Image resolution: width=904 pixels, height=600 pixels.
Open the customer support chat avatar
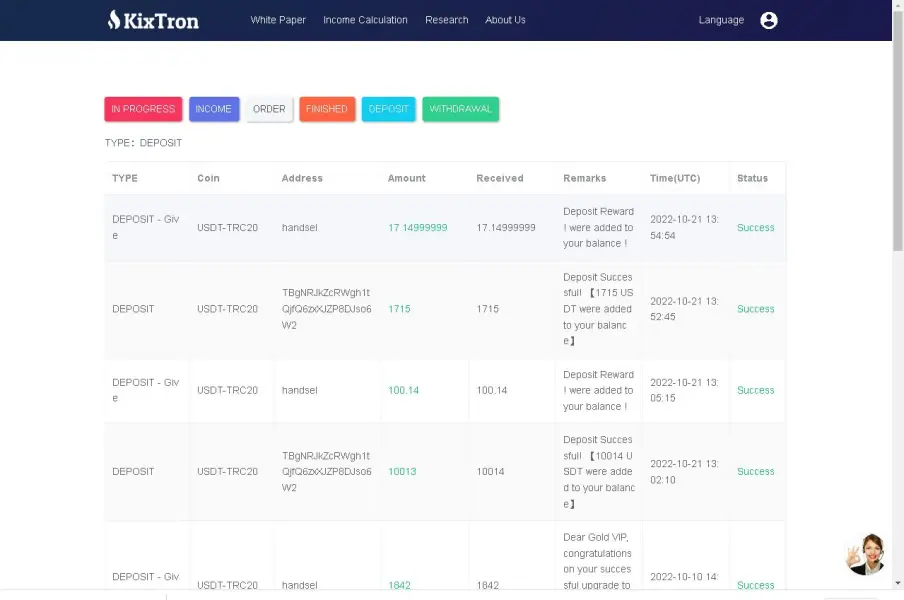click(x=866, y=554)
